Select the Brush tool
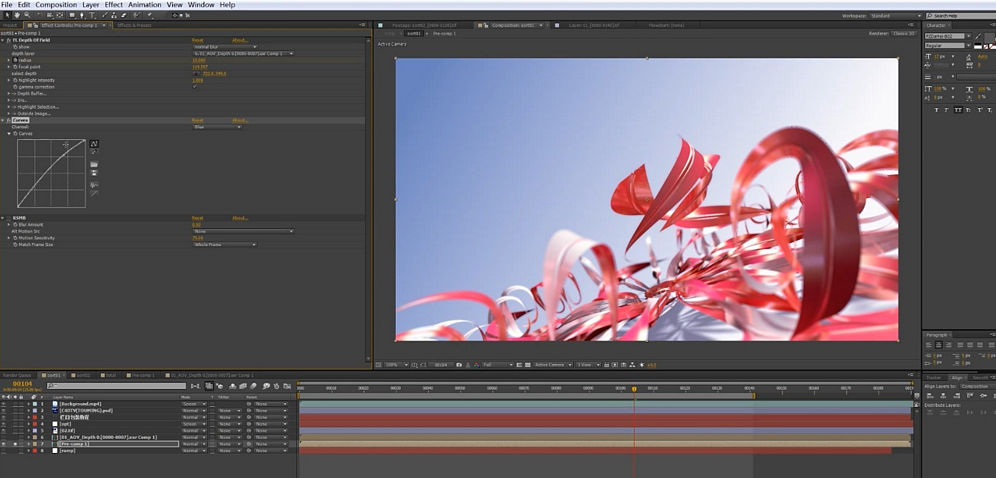Screen dimensions: 996x478 coord(105,15)
